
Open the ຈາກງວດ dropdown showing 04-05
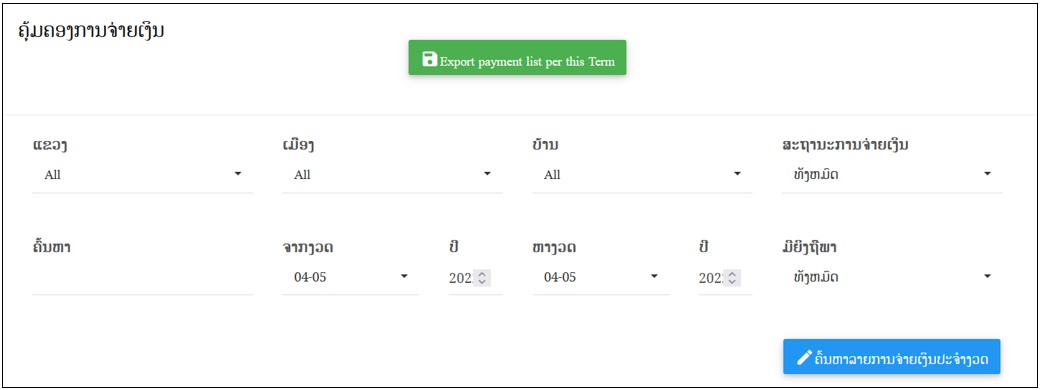coord(350,278)
